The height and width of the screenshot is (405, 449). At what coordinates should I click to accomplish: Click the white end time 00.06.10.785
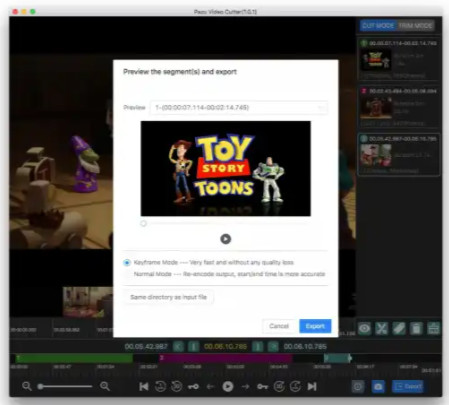pos(305,347)
